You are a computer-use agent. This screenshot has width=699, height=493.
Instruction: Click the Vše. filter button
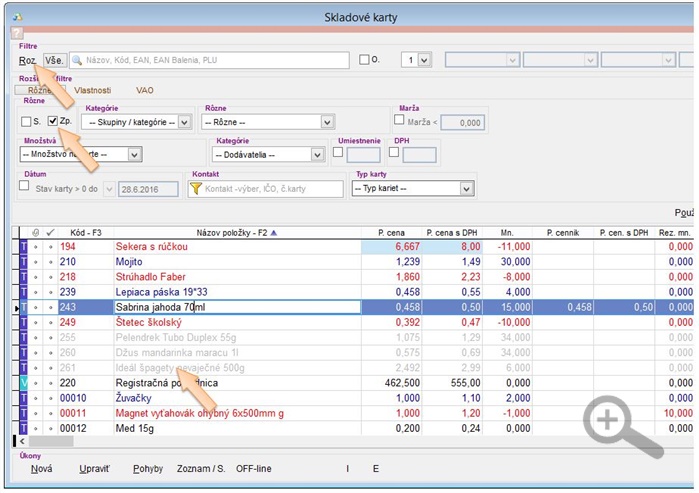[x=54, y=60]
